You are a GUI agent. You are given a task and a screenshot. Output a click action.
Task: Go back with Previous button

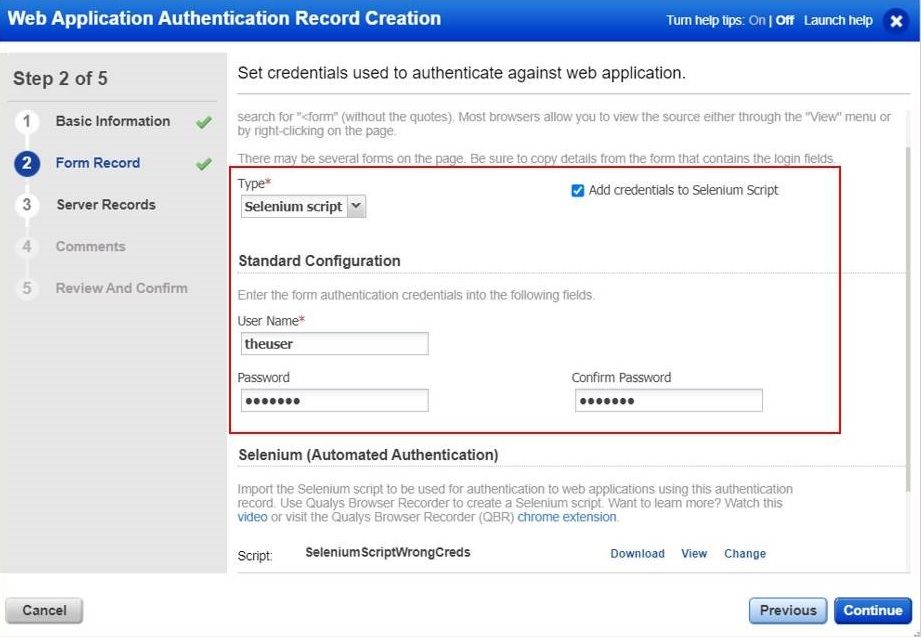click(788, 611)
